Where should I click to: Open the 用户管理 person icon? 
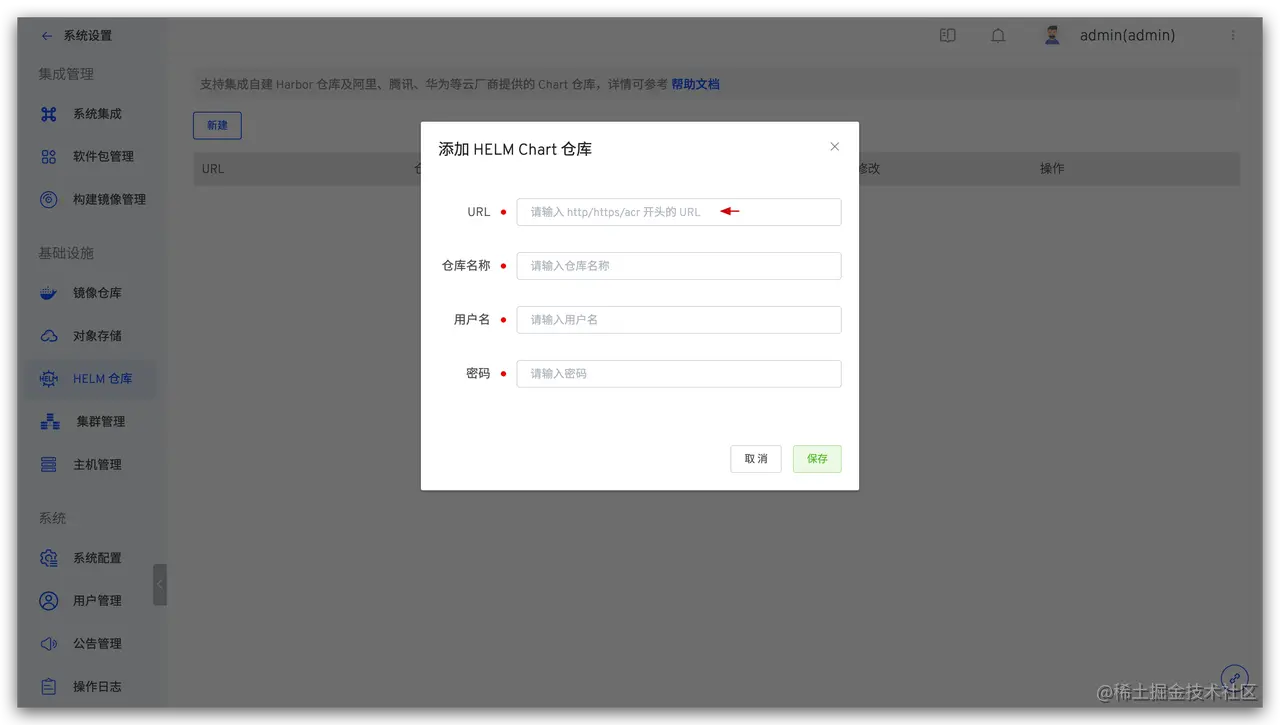(48, 601)
